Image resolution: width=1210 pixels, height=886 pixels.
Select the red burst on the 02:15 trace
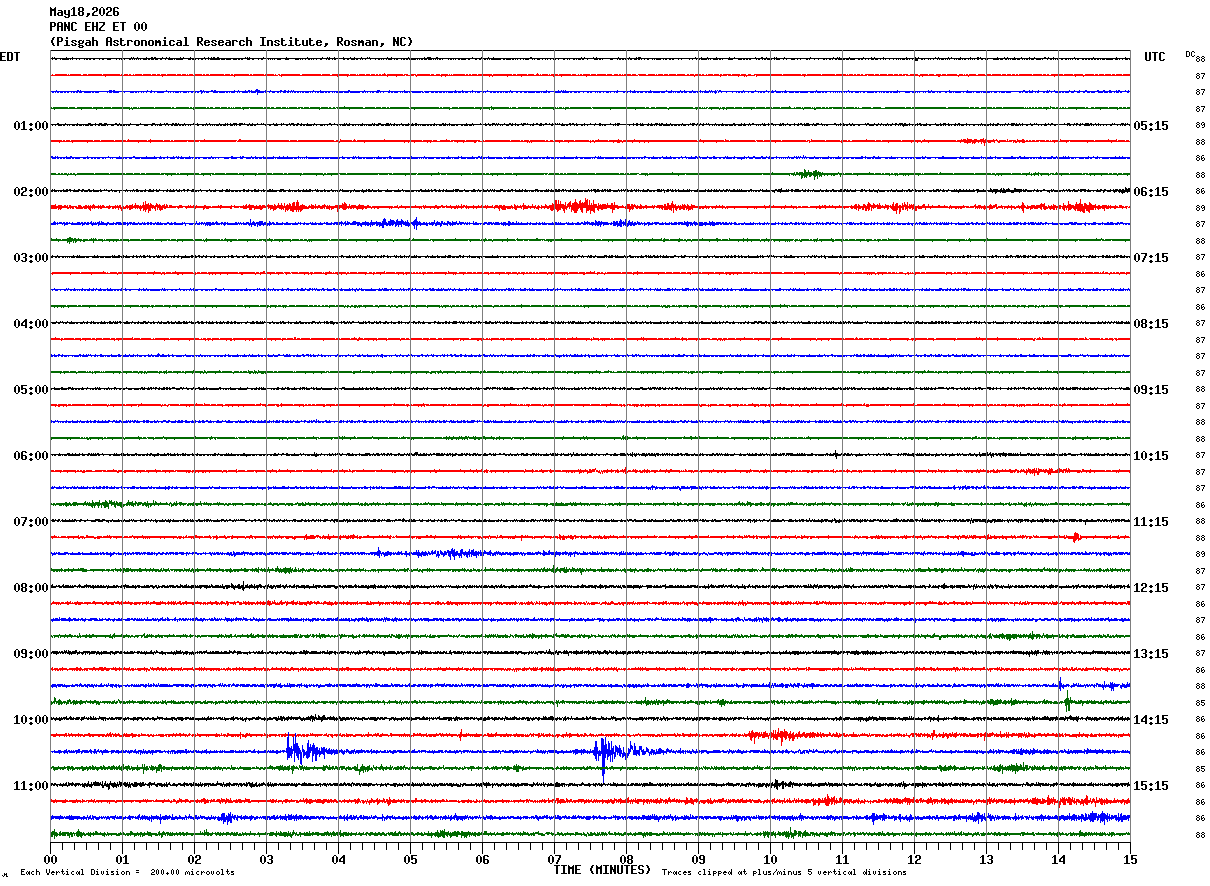tap(585, 207)
